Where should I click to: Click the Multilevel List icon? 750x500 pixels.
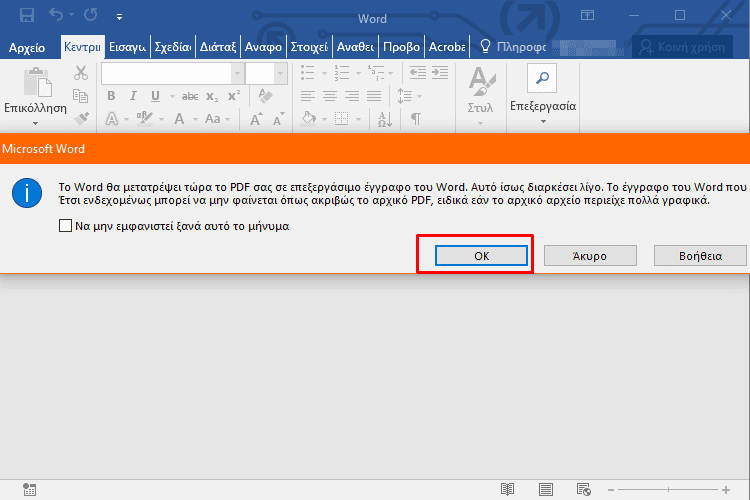pos(376,73)
